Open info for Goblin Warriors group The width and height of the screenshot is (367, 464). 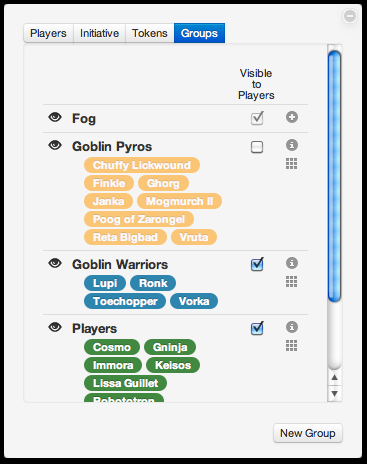[x=292, y=263]
